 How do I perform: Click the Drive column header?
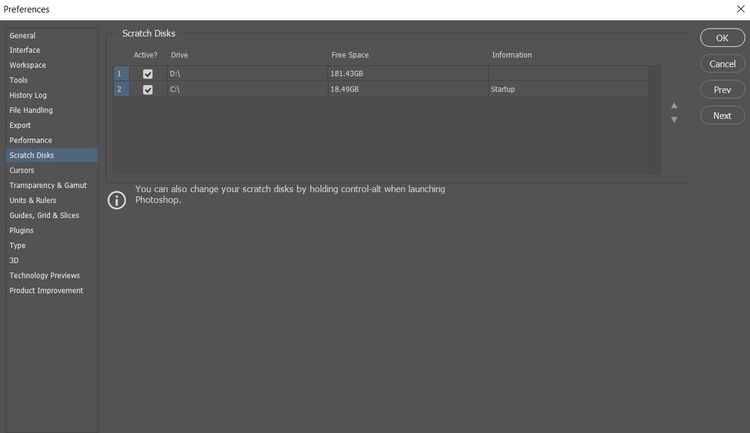click(x=179, y=55)
